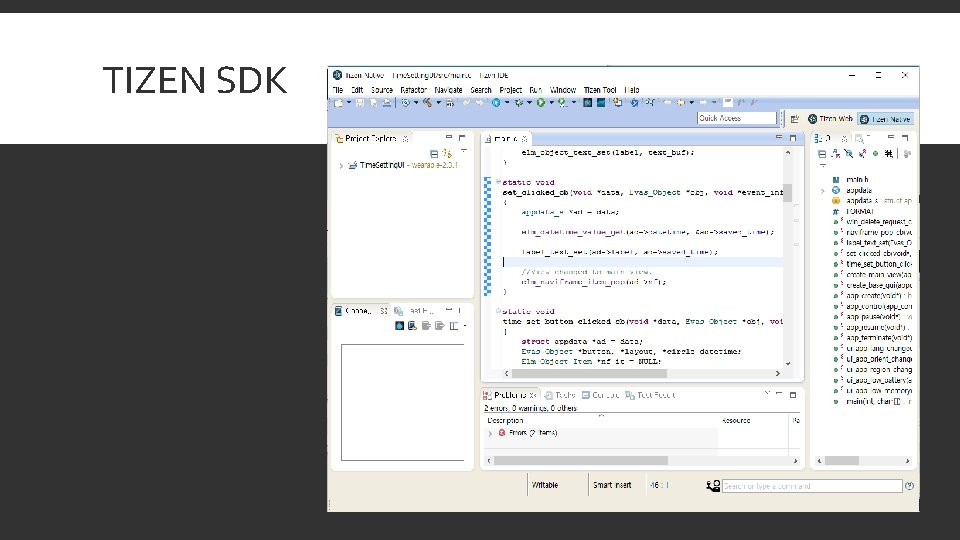Open the File menu
960x540 pixels.
338,90
